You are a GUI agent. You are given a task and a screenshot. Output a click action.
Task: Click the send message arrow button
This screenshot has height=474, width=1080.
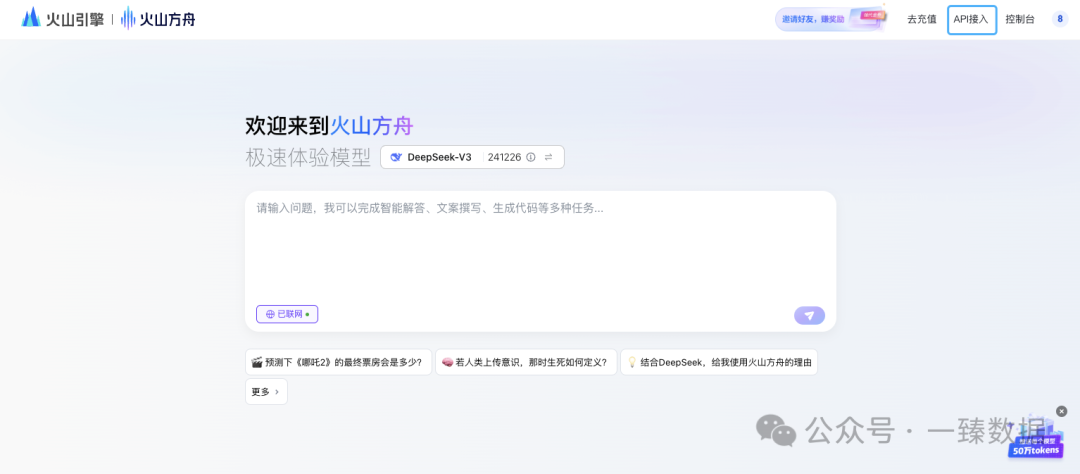809,316
